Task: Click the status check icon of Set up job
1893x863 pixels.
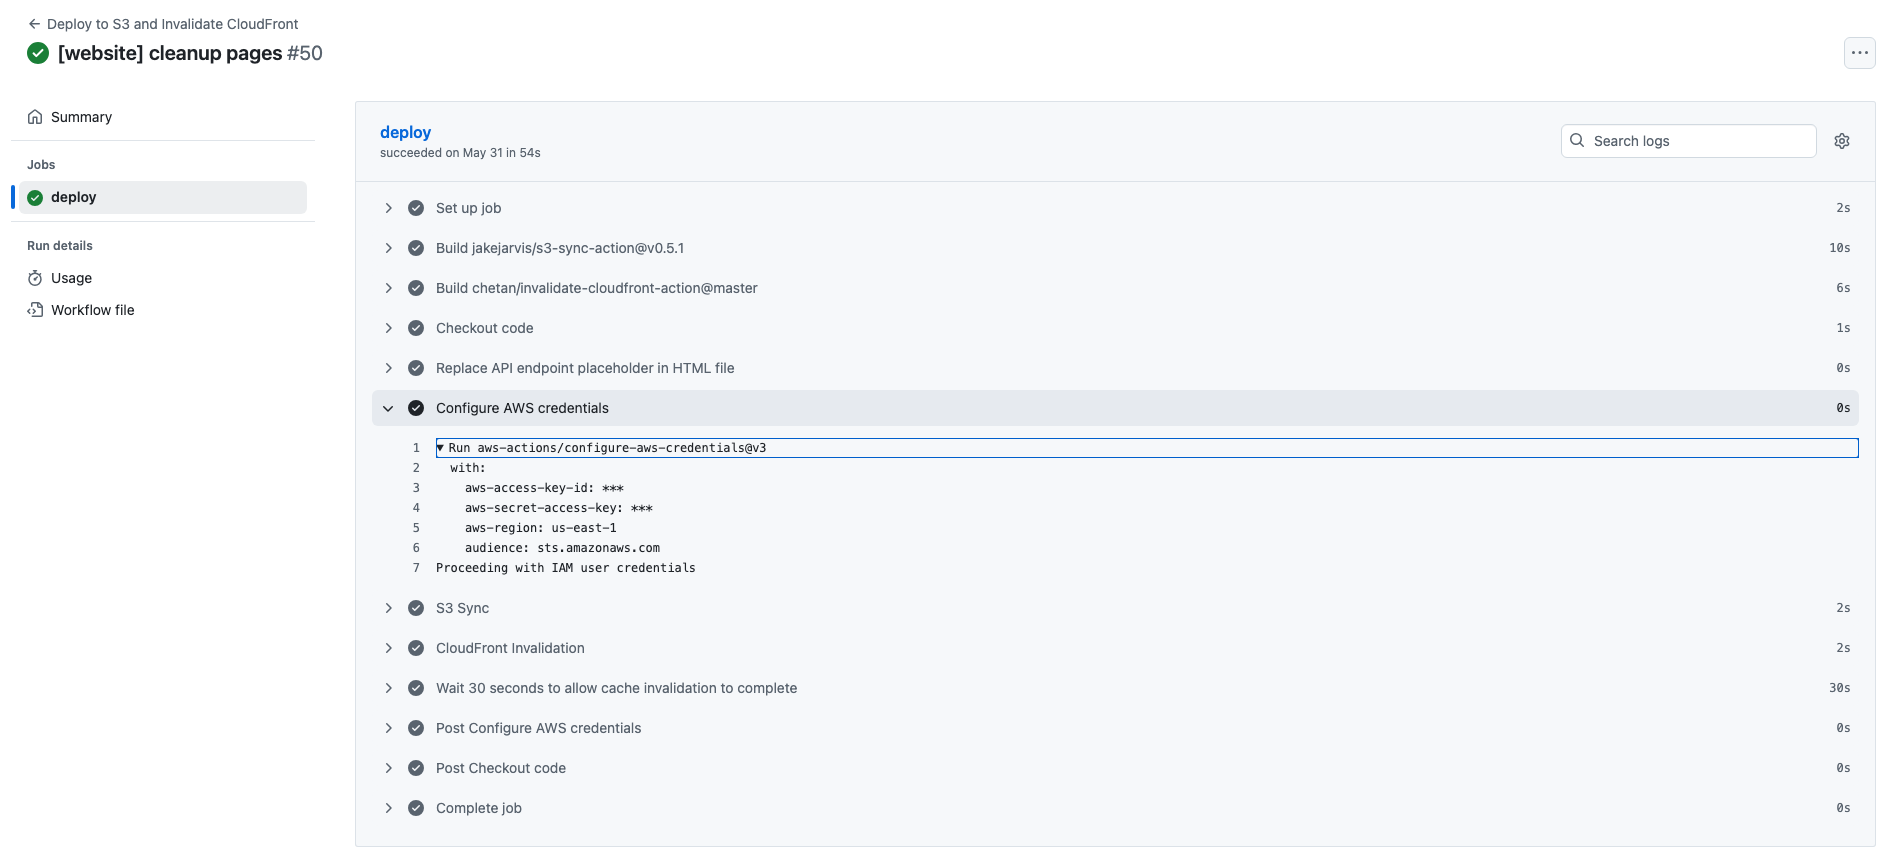Action: [416, 208]
